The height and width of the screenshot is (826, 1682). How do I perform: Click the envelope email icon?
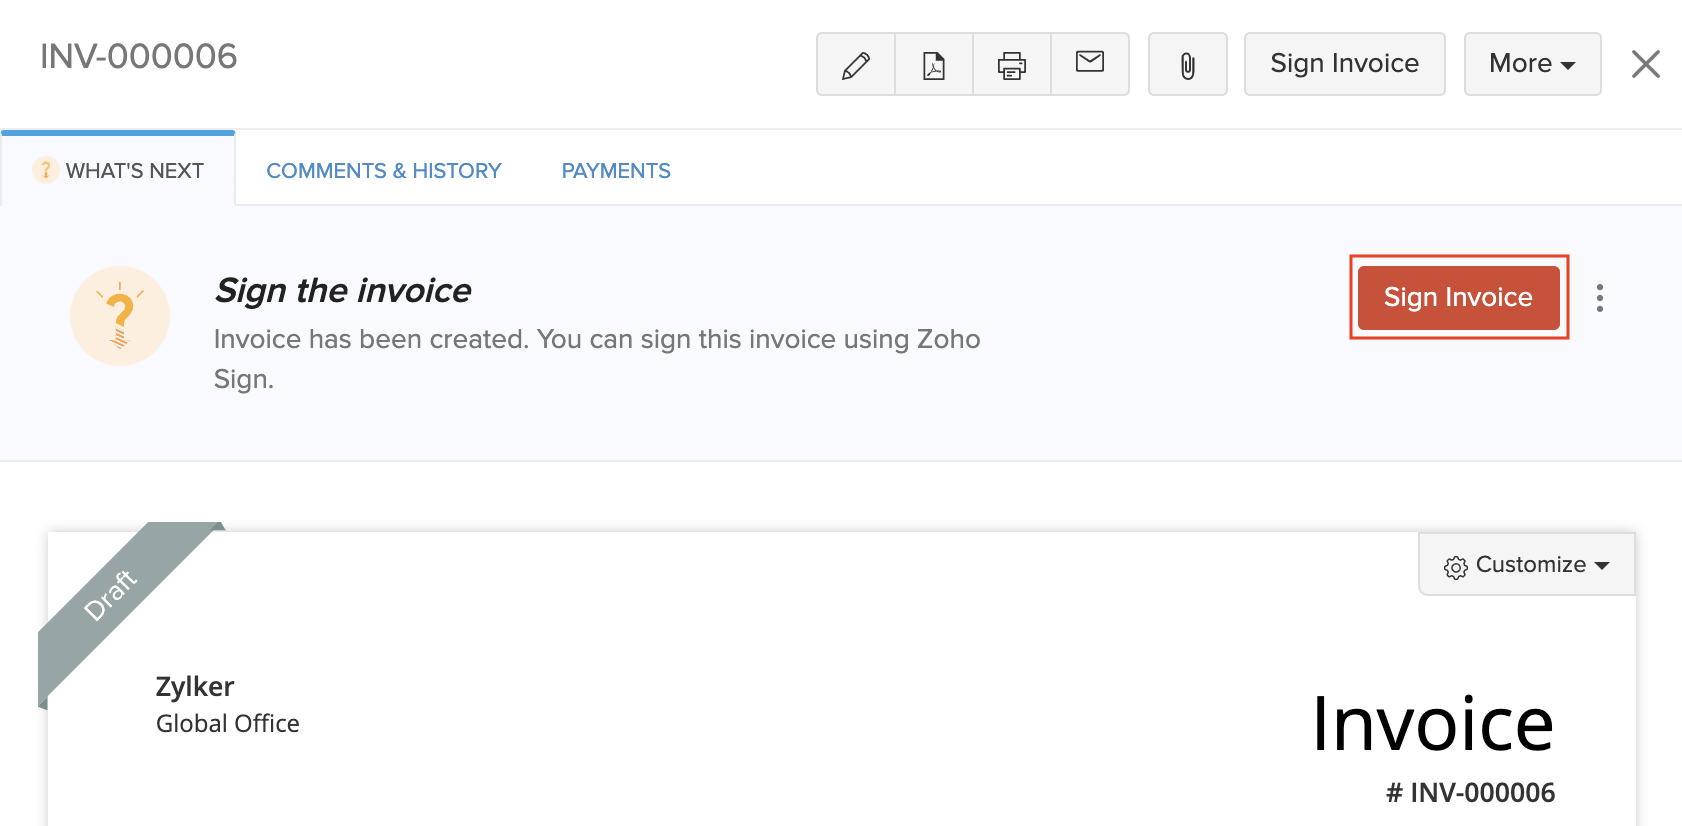(x=1090, y=63)
